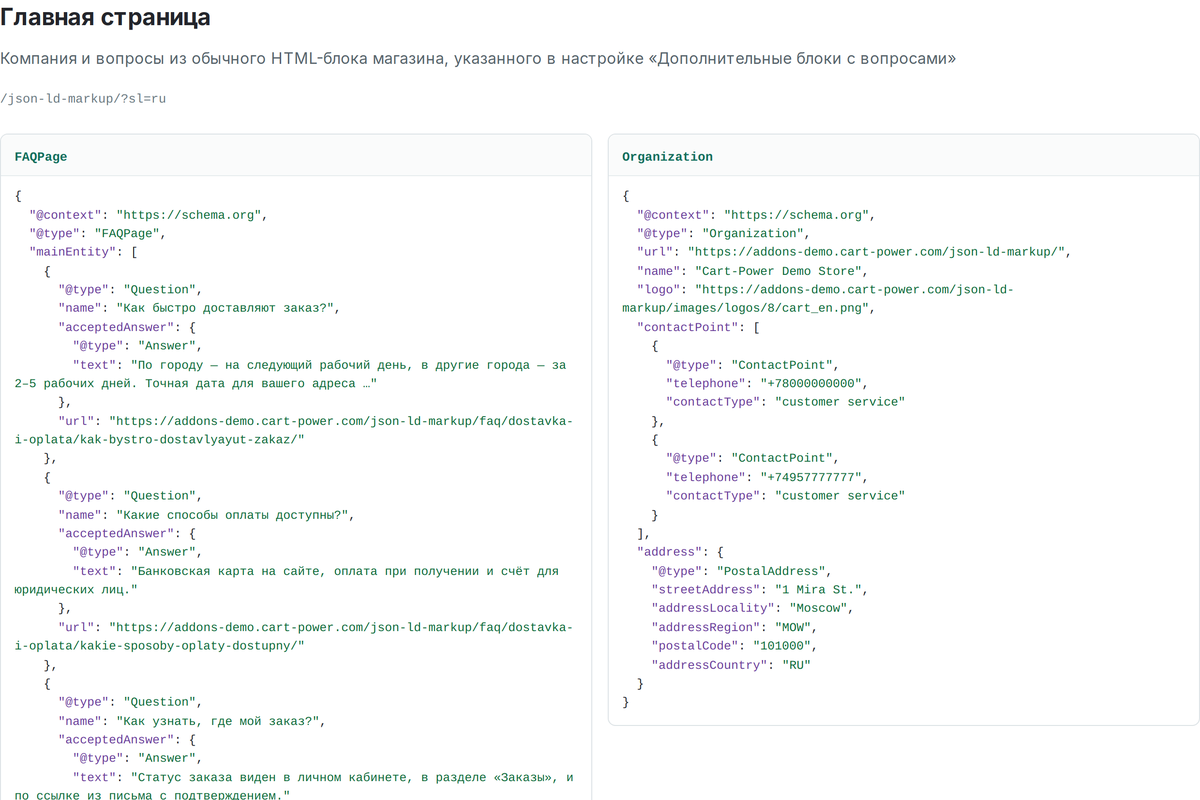
Task: Select the path text "/json-ld-markup/?sl=ru"
Action: pyautogui.click(x=82, y=98)
